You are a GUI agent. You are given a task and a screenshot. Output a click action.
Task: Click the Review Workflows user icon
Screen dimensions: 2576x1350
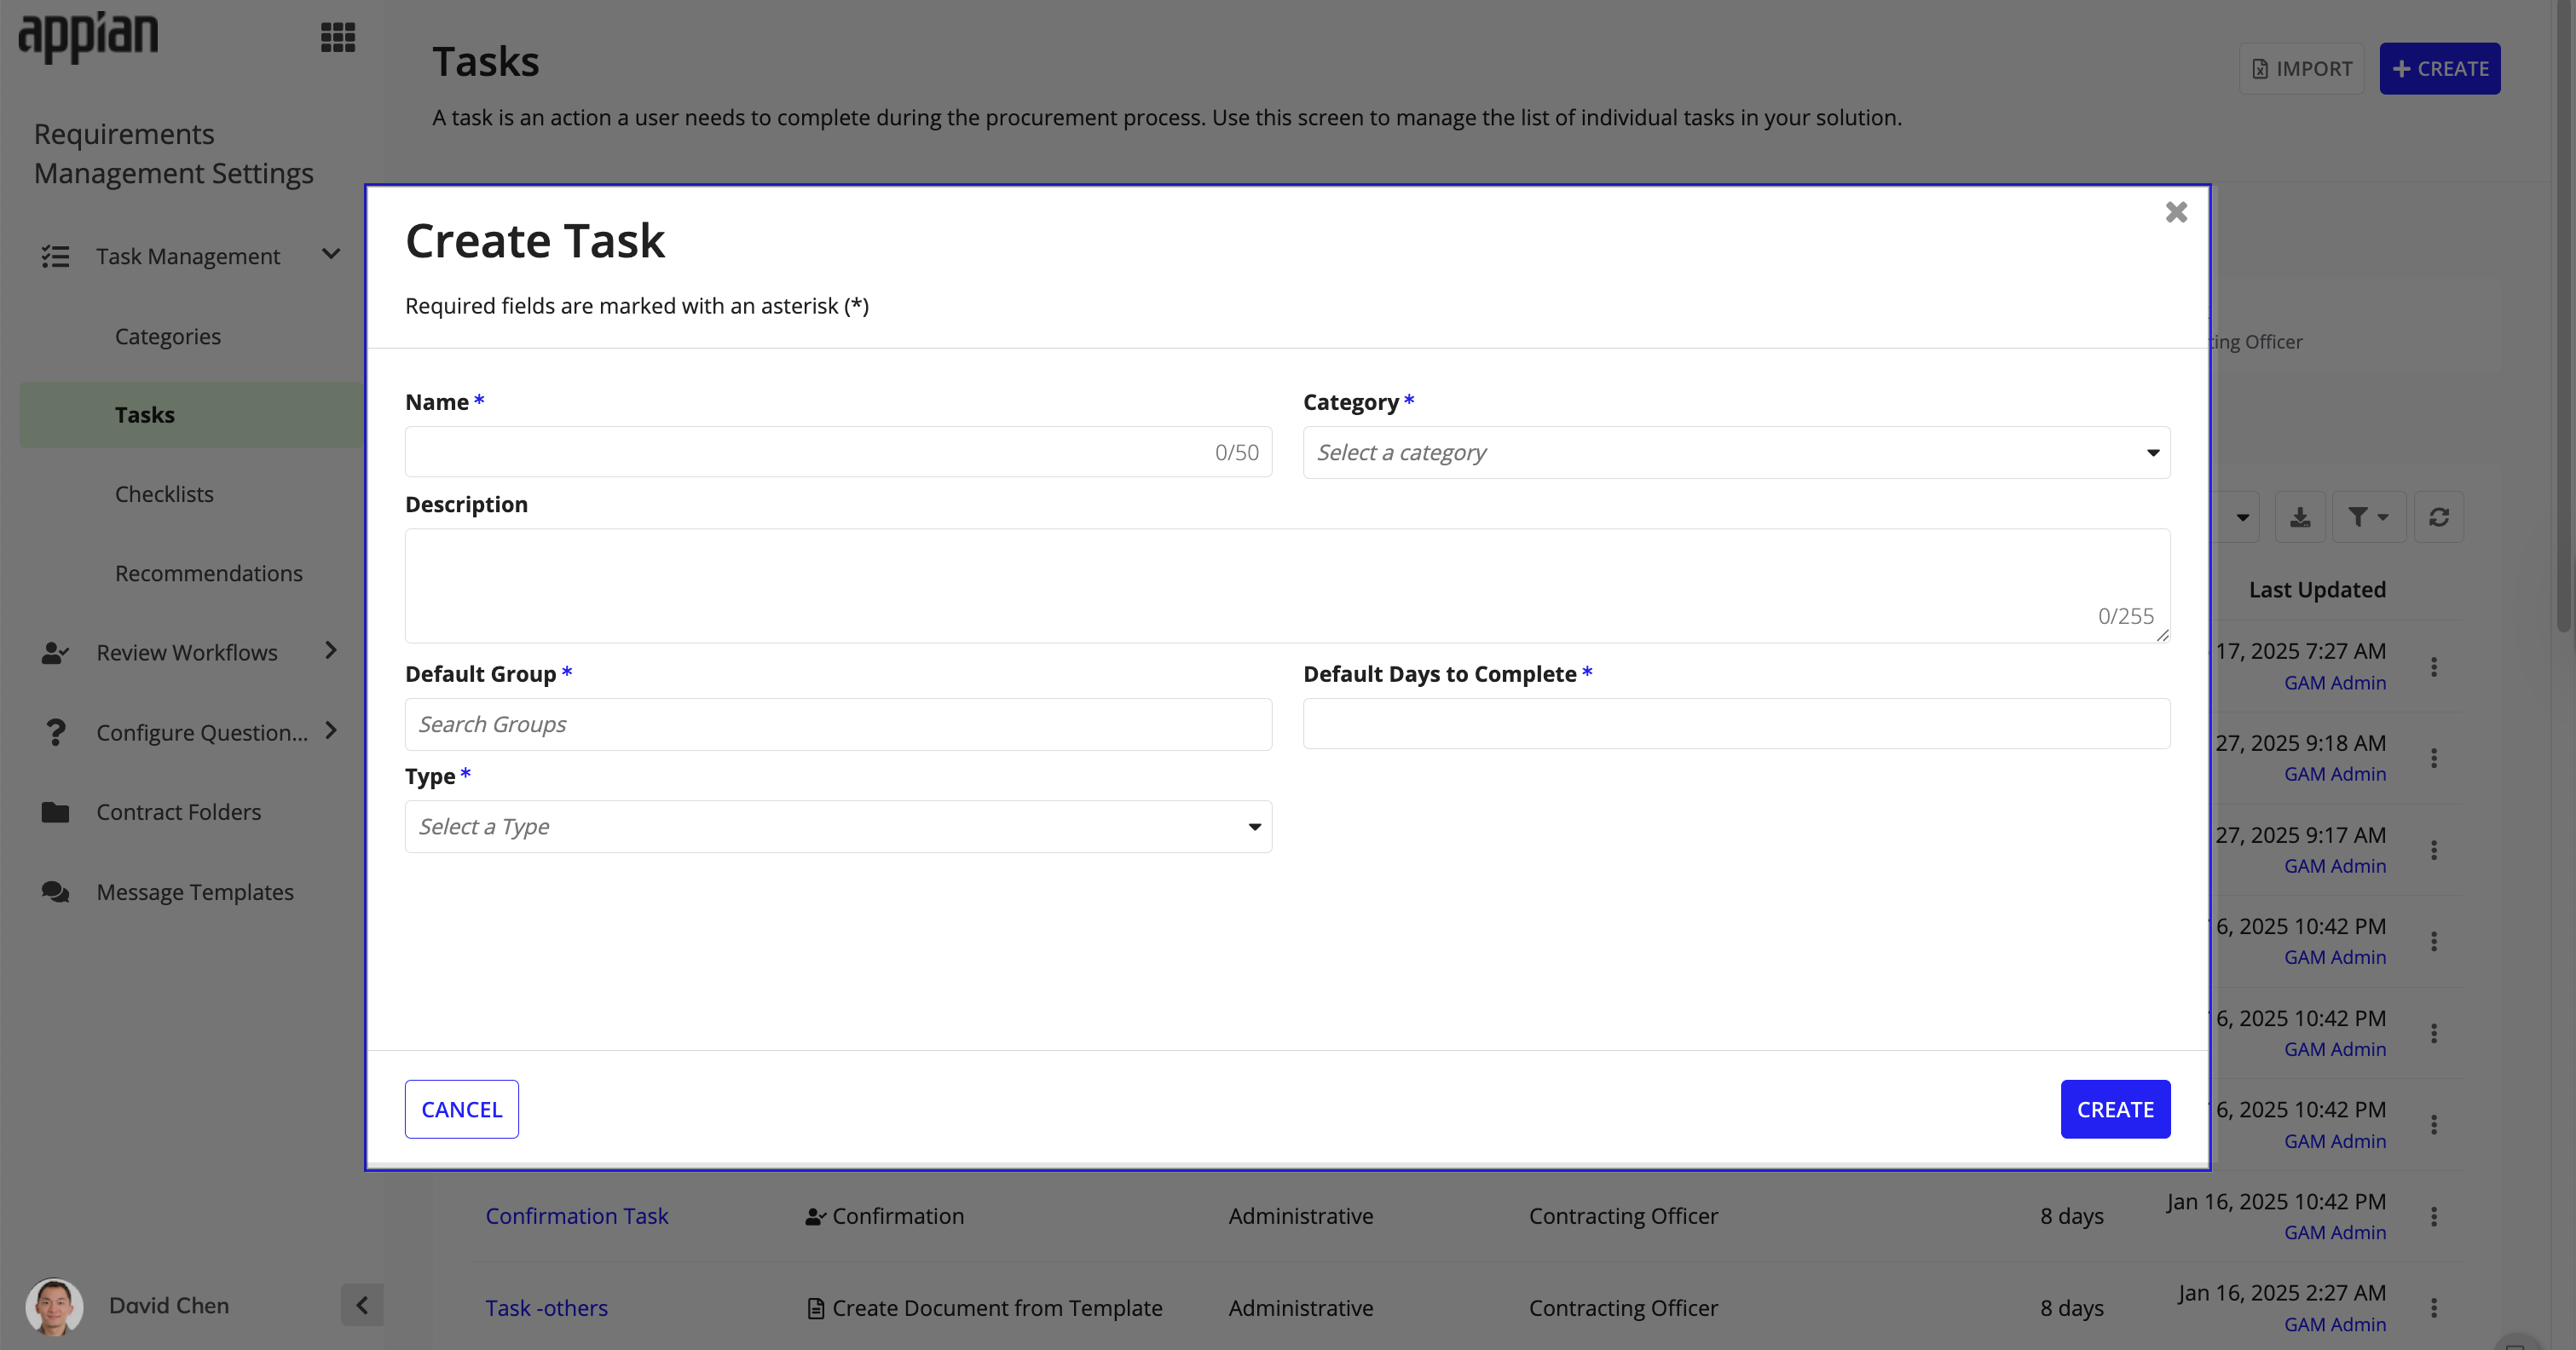(x=55, y=653)
